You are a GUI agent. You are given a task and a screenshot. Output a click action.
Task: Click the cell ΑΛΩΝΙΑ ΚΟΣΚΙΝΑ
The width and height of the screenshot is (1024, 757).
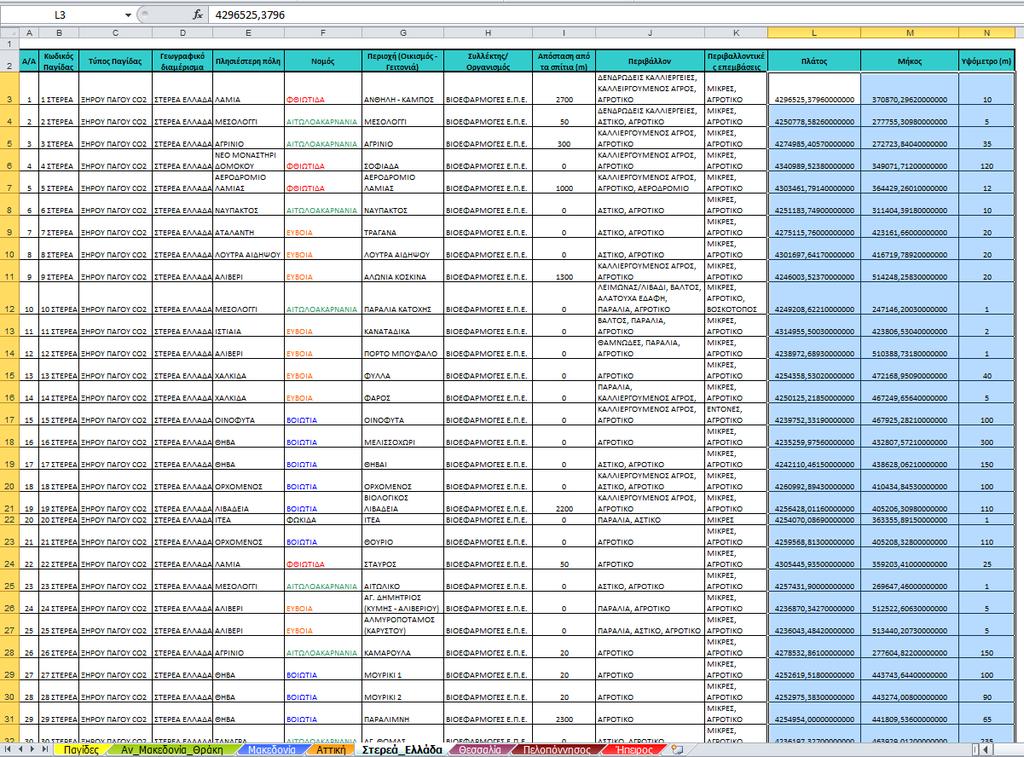pyautogui.click(x=402, y=271)
